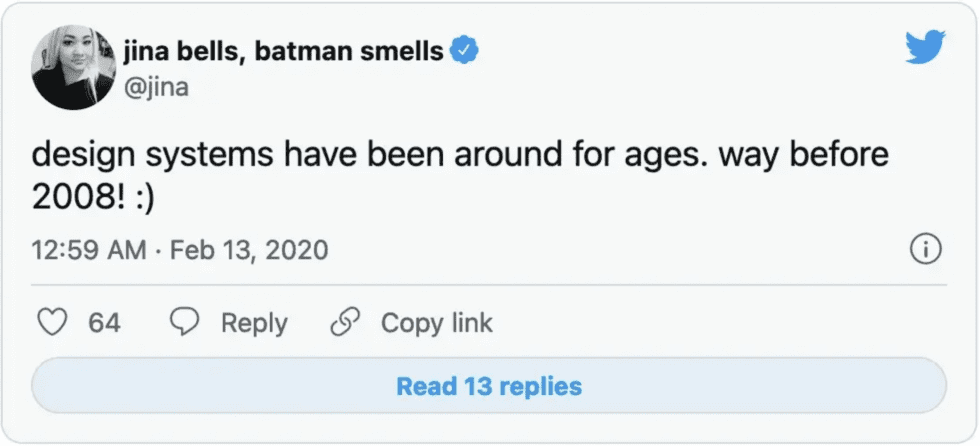Select the Copy link text

click(x=436, y=323)
